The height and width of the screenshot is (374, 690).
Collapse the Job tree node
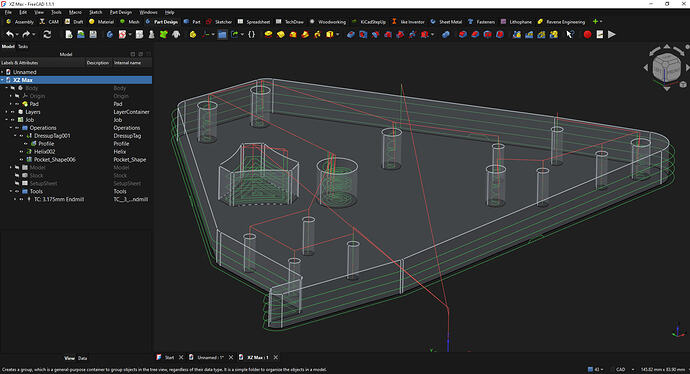(x=7, y=120)
